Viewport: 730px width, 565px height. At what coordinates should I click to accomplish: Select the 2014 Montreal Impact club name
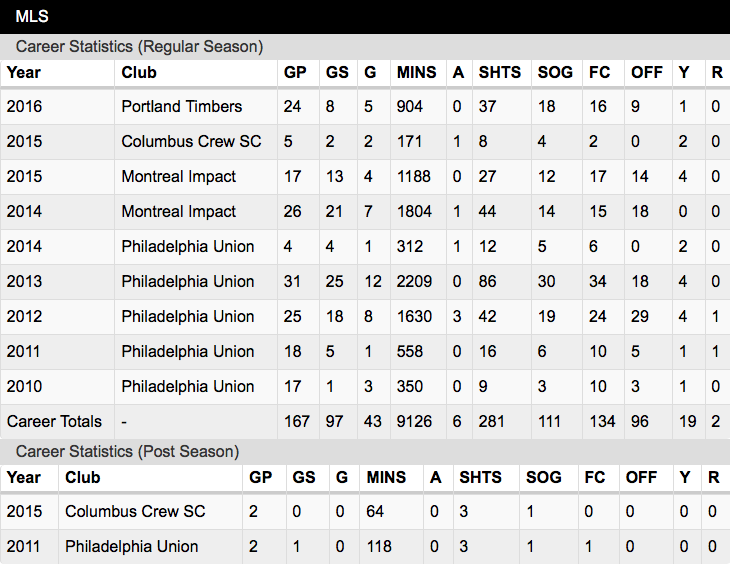(179, 212)
